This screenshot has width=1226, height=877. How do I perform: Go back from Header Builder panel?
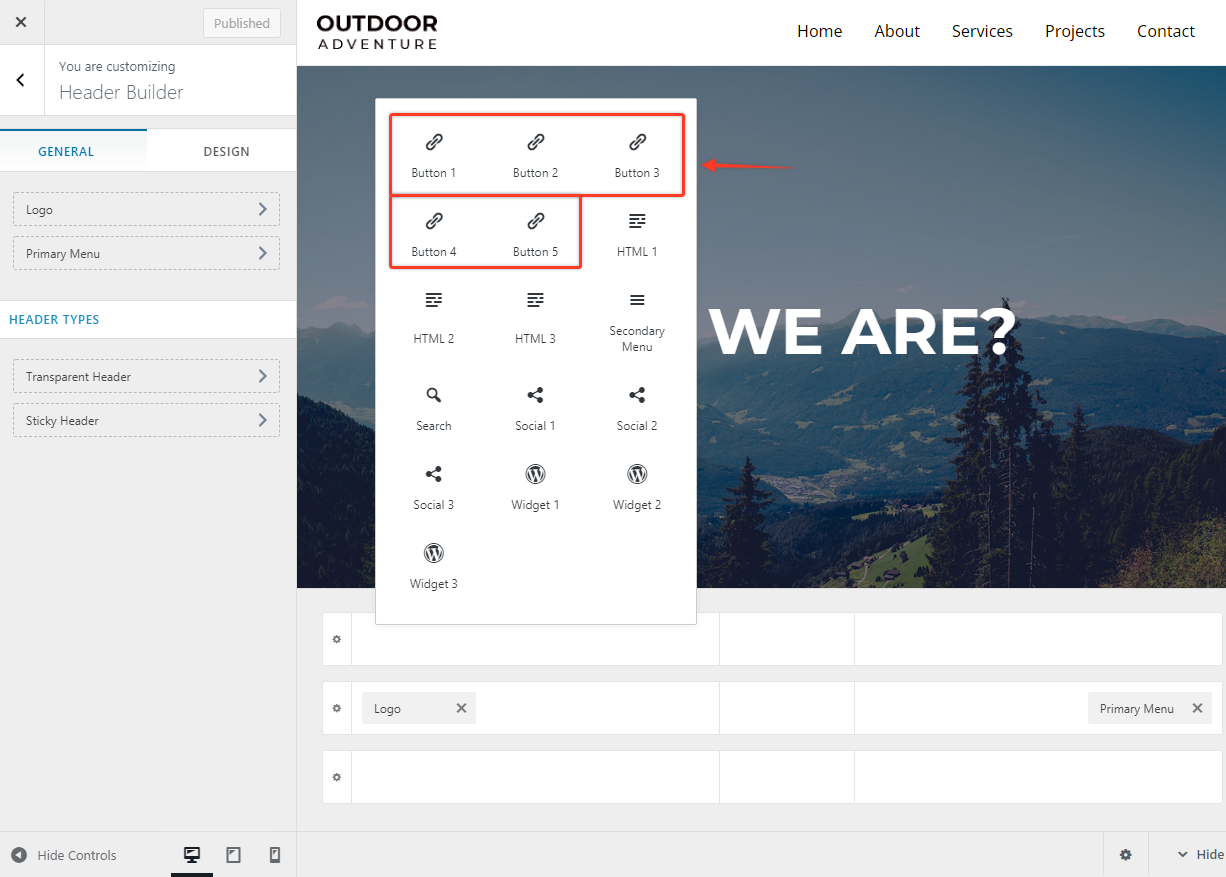tap(21, 80)
